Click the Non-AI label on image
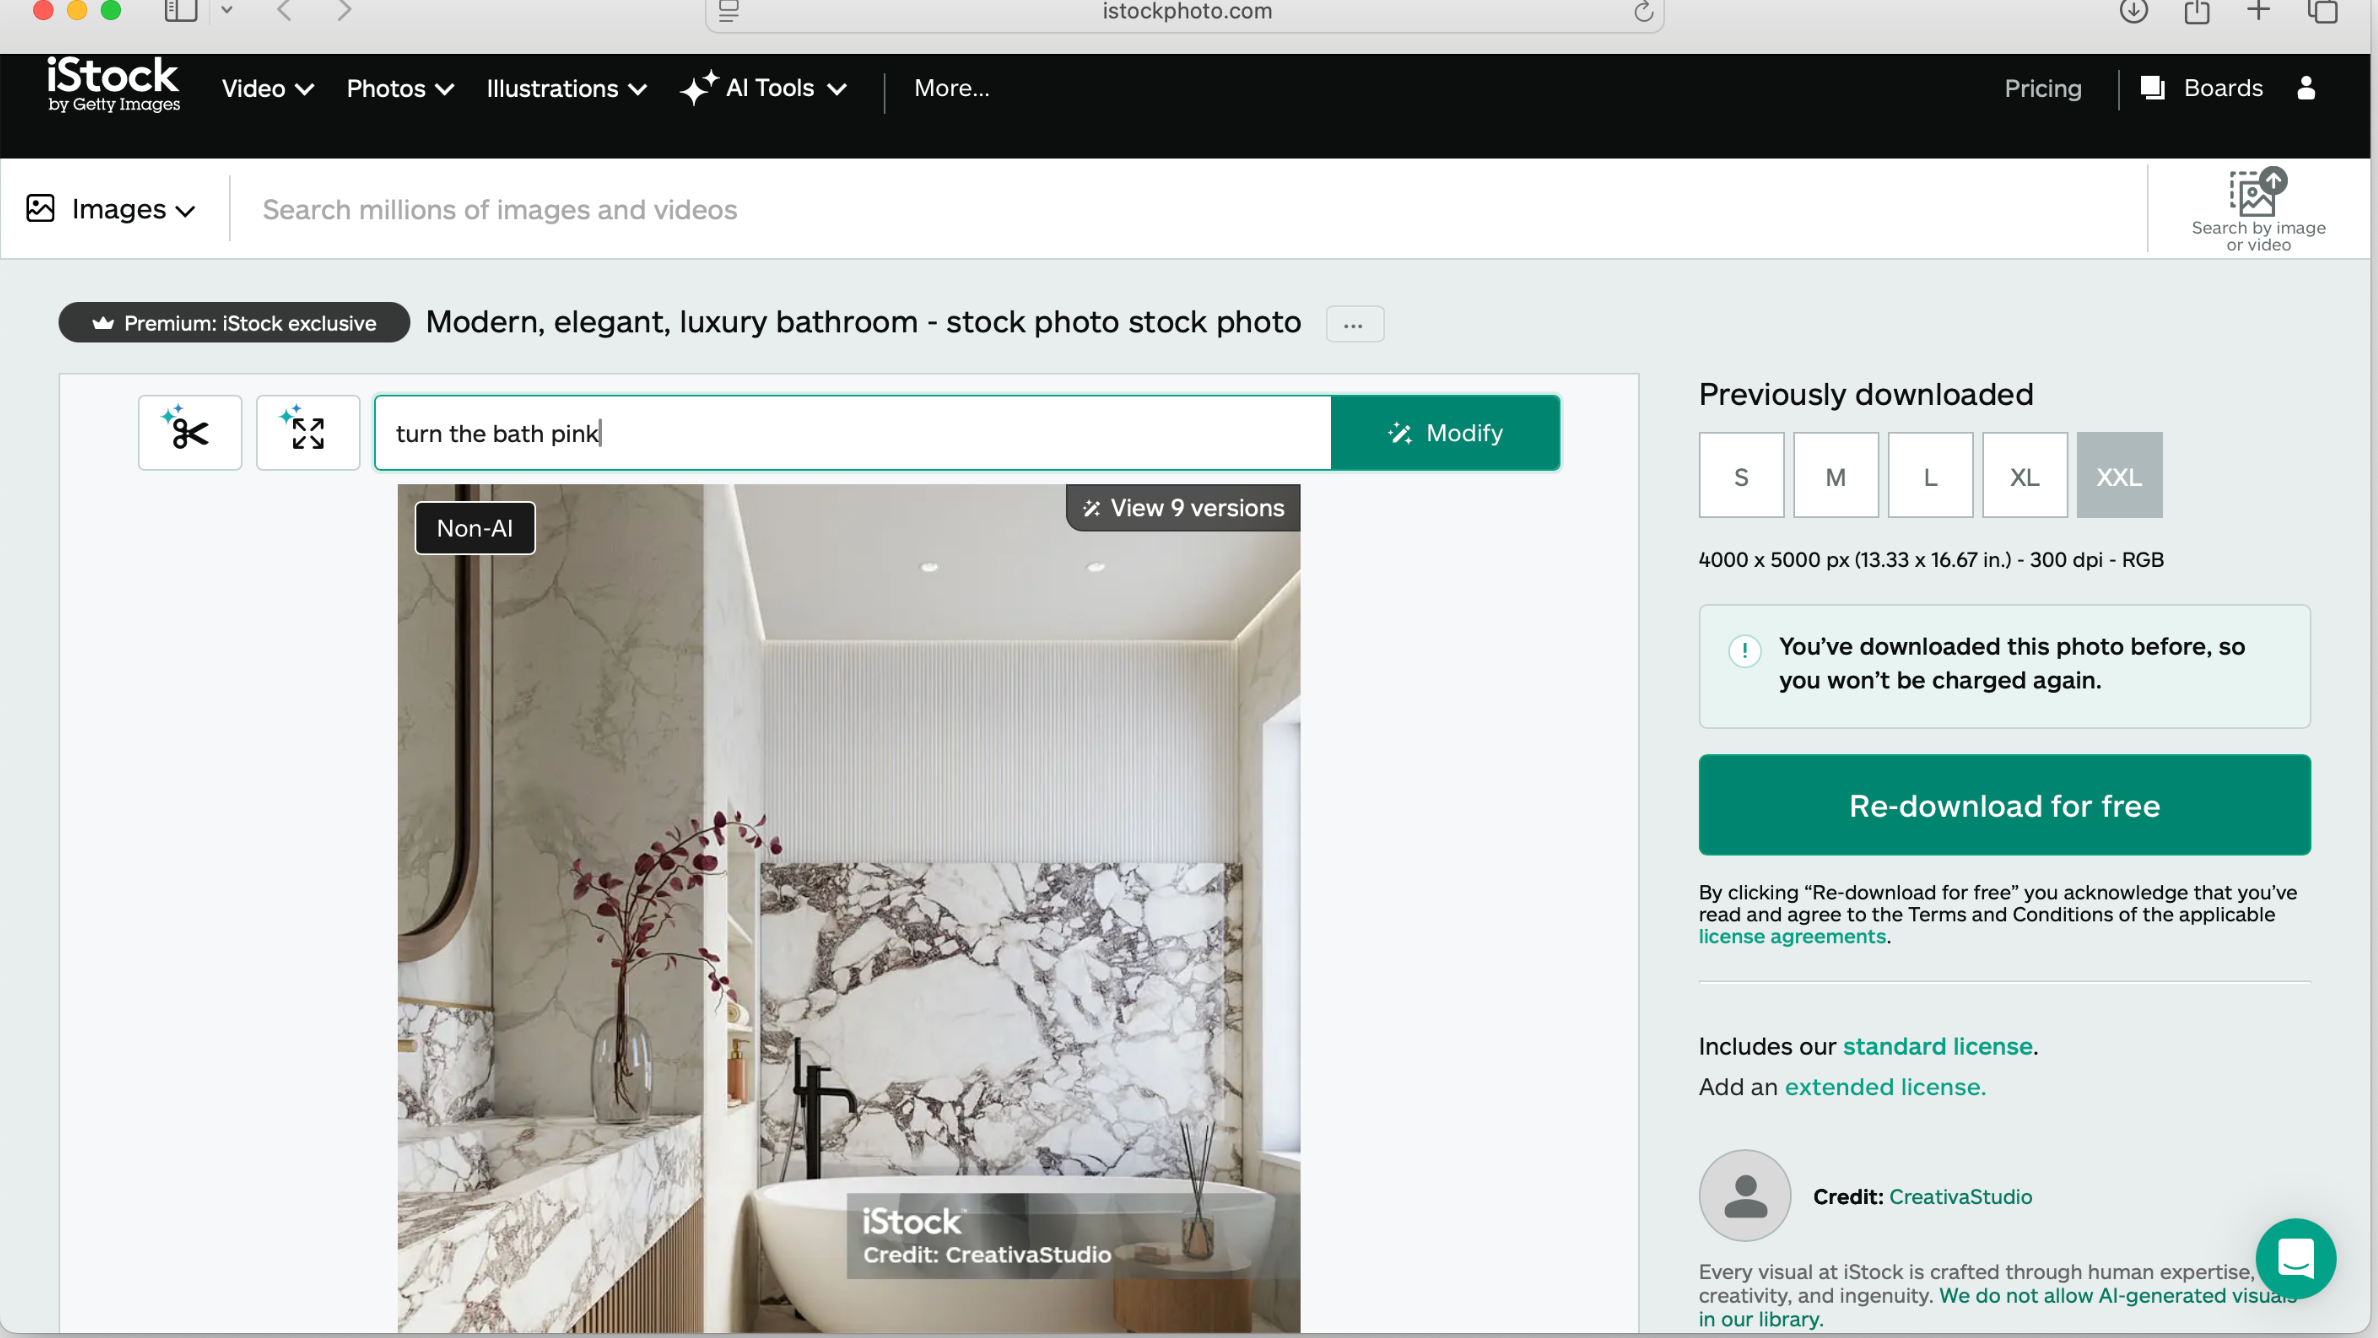The height and width of the screenshot is (1338, 2378). 475,528
